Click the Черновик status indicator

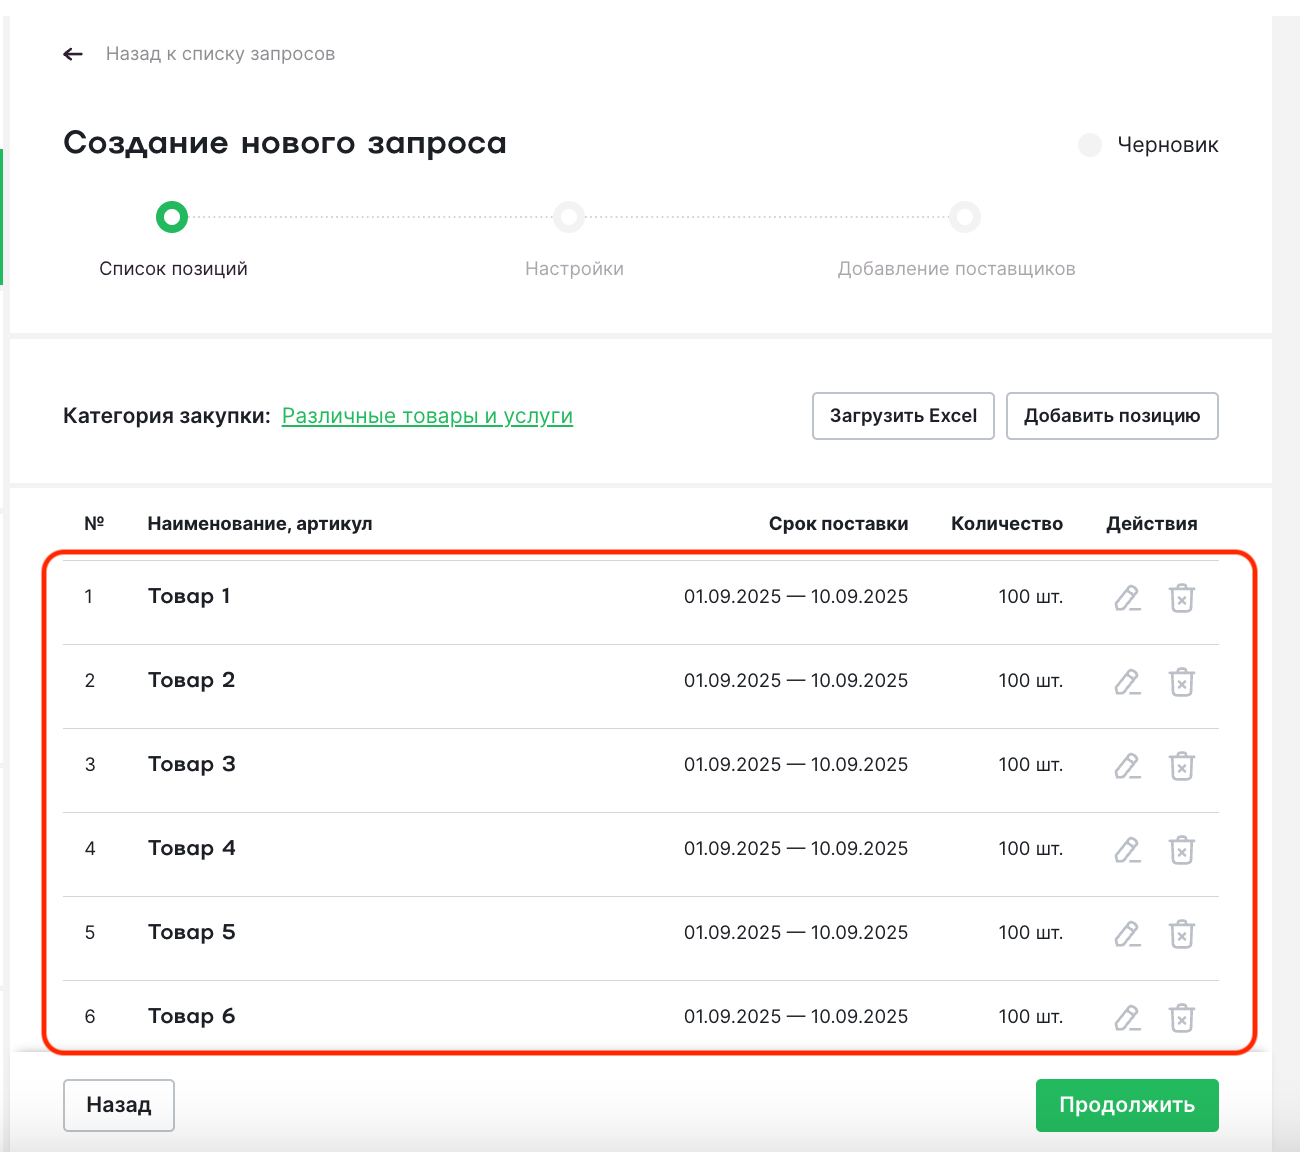click(x=1149, y=145)
